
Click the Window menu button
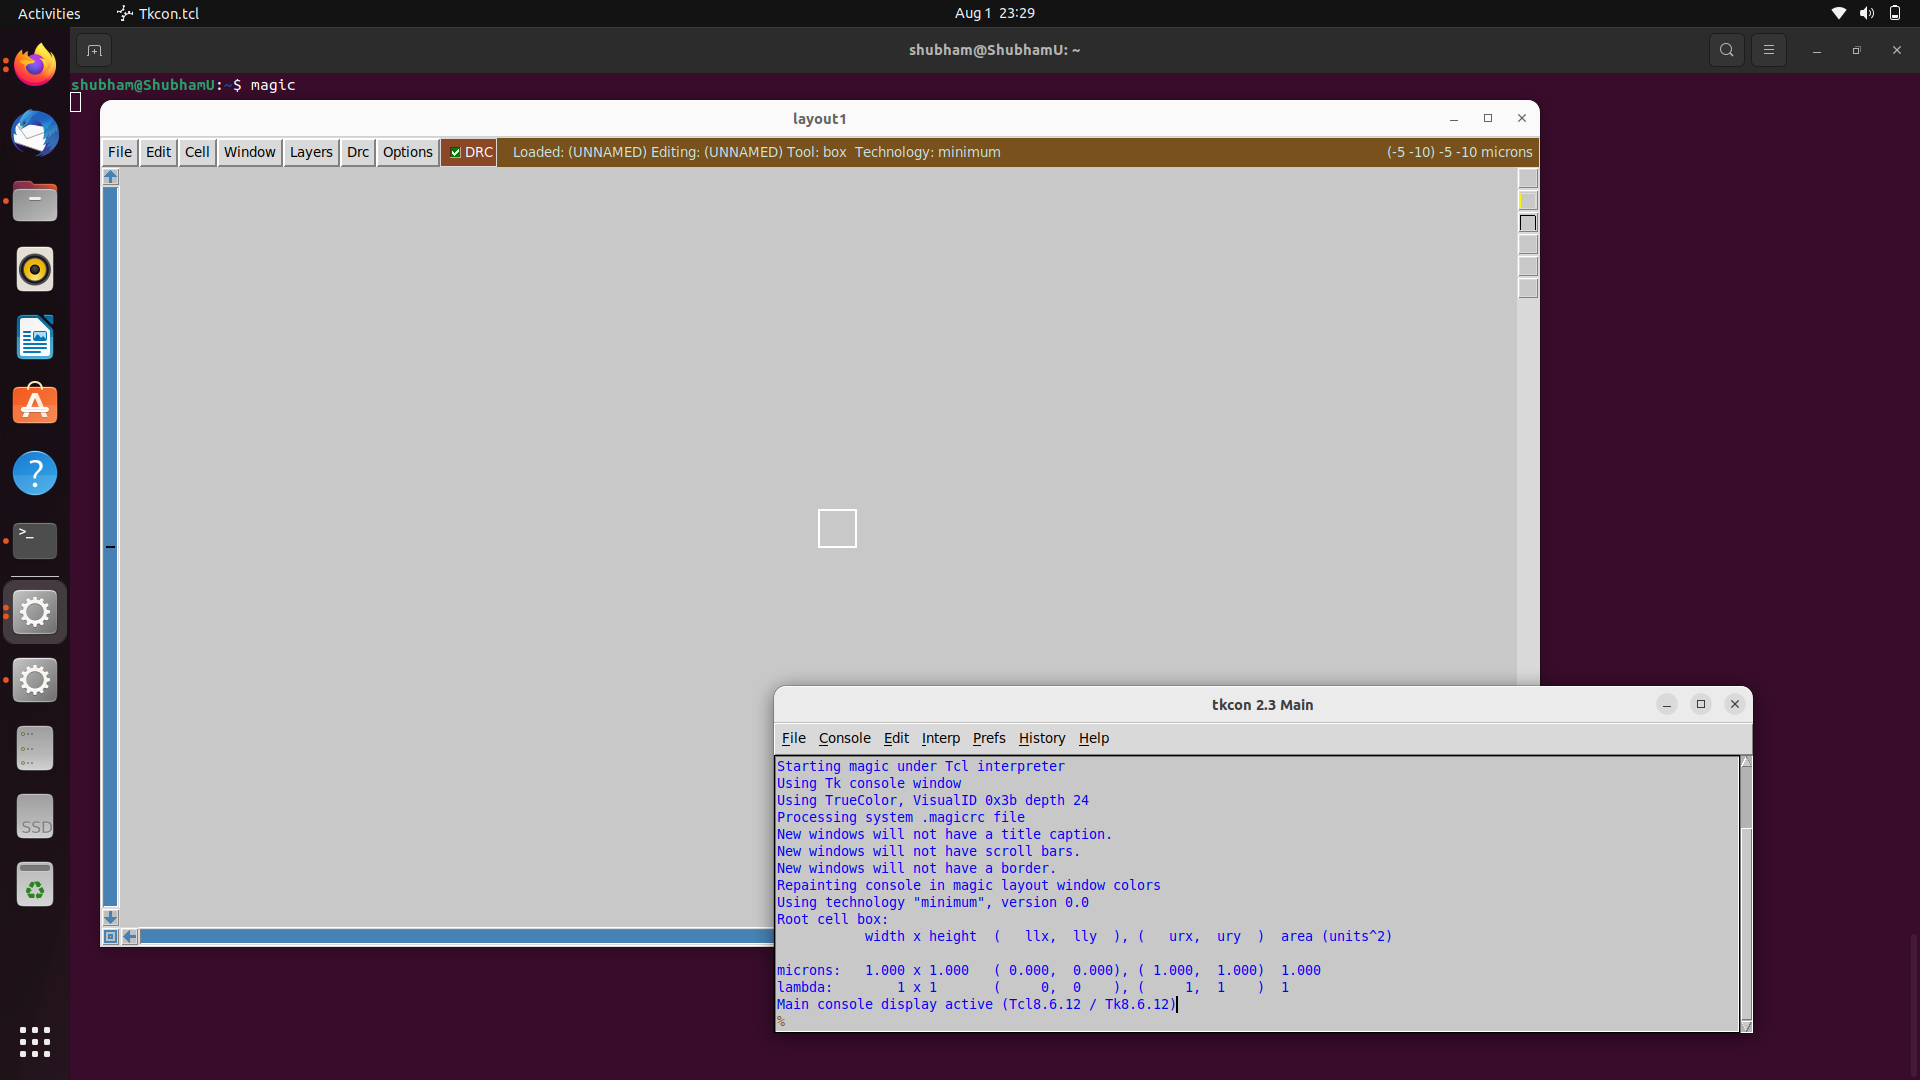(249, 152)
